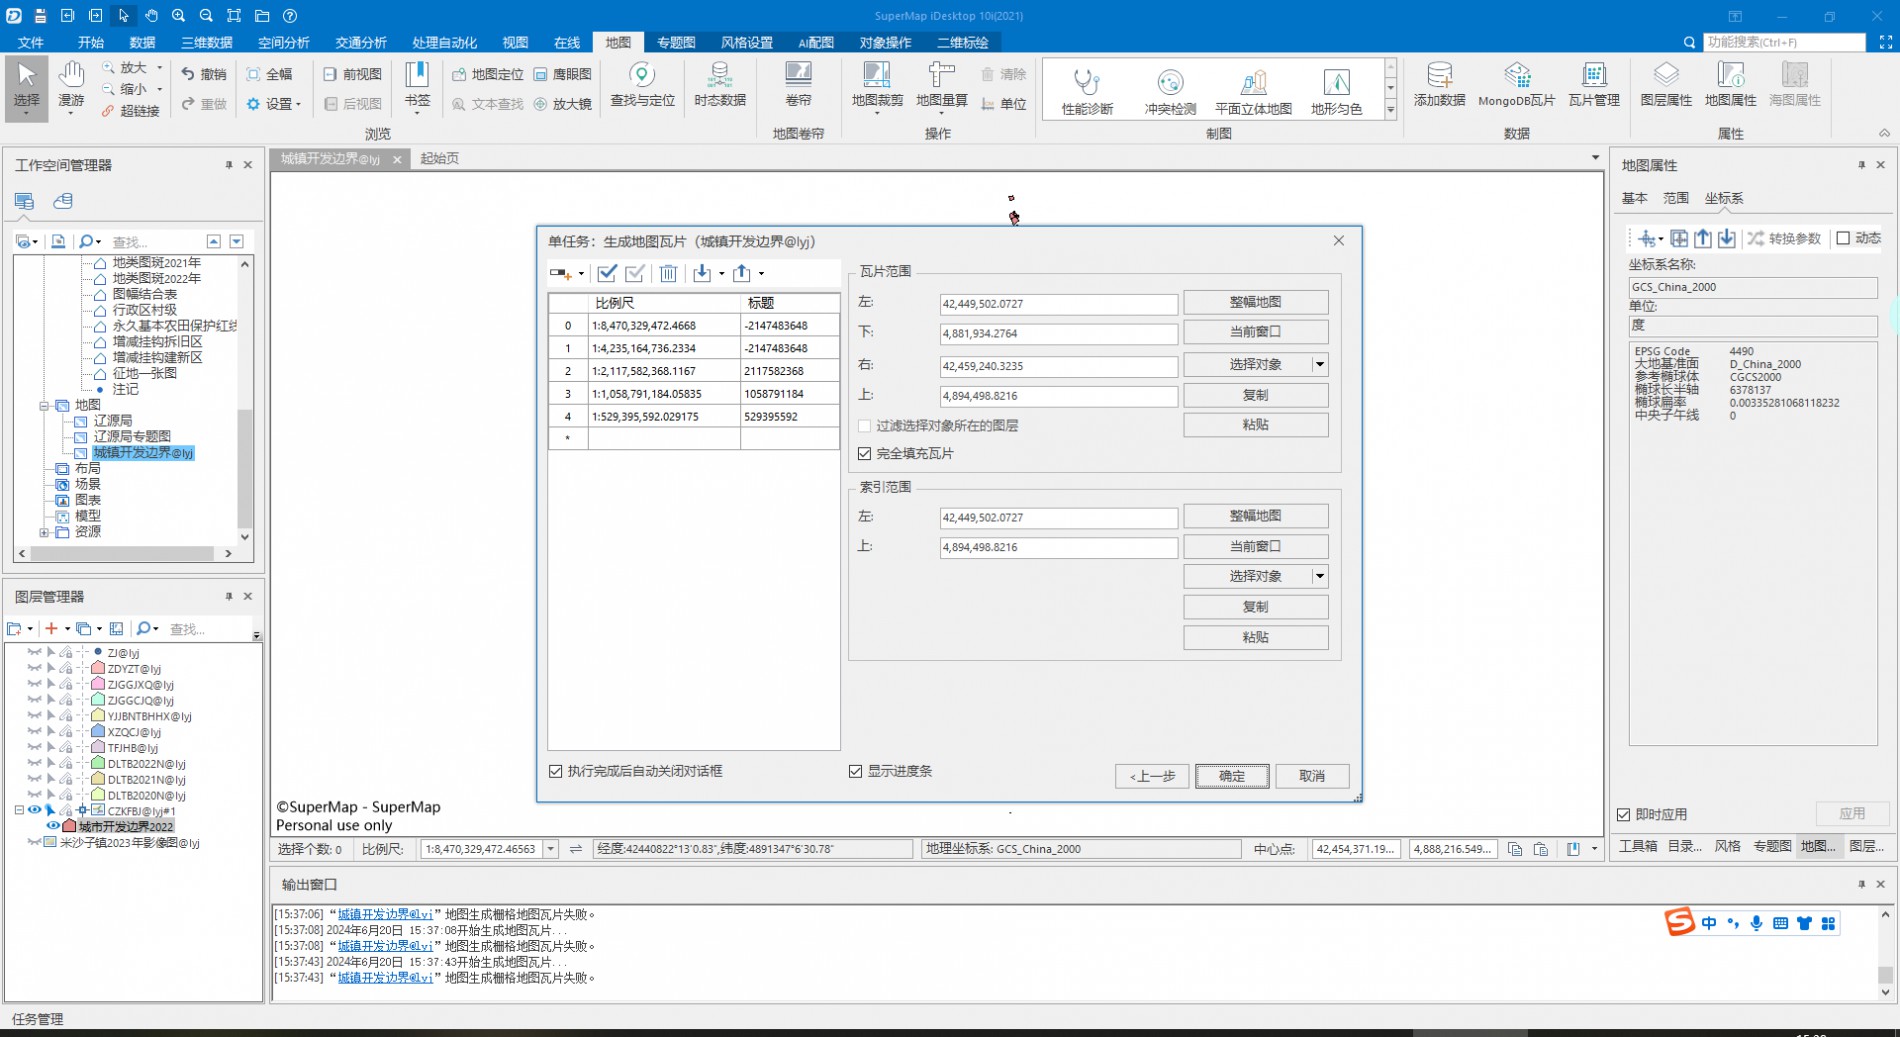
Task: Click the <上一步 button
Action: point(1152,776)
